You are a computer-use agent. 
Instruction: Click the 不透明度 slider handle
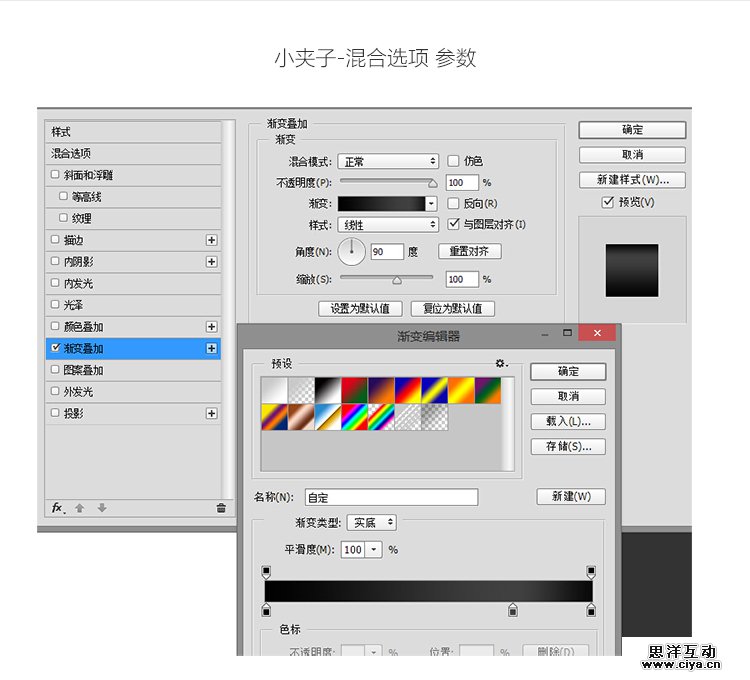click(x=432, y=184)
